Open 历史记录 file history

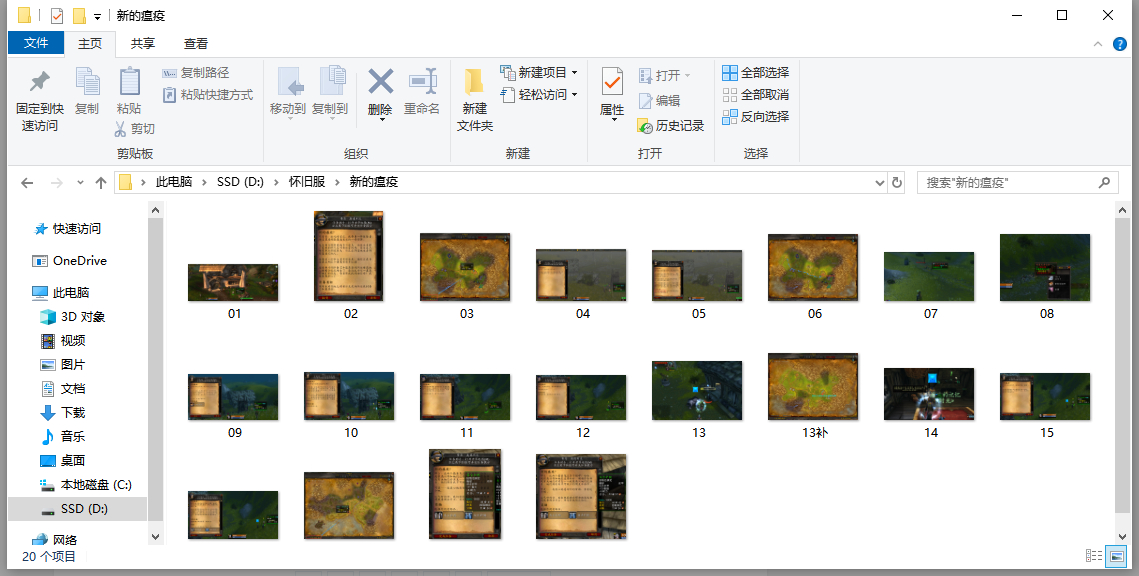[670, 126]
